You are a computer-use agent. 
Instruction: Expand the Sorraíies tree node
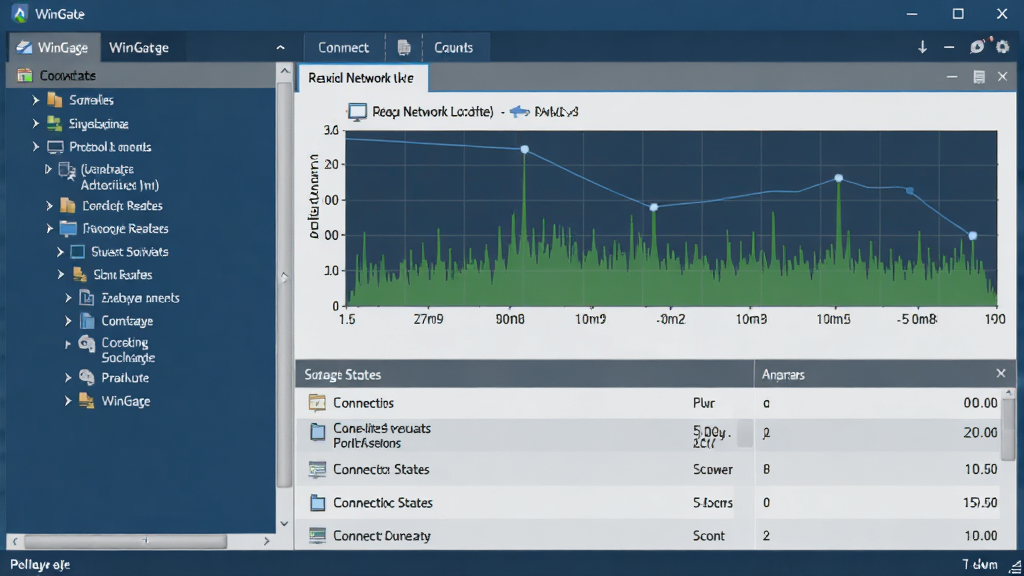tap(36, 100)
